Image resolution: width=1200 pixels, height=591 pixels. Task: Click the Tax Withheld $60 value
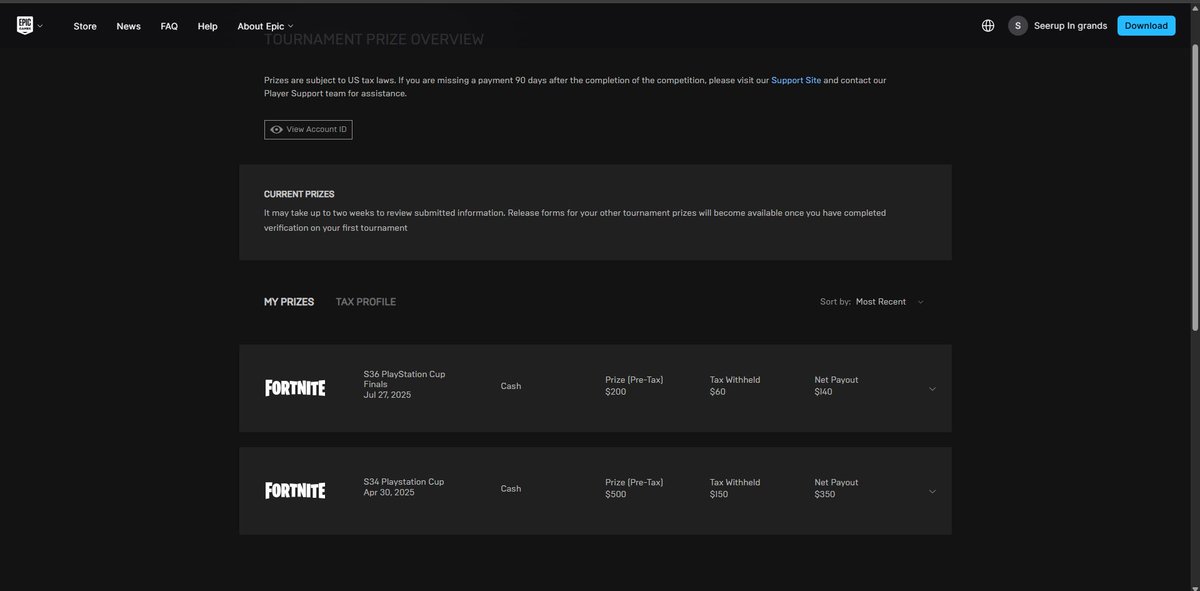(x=718, y=392)
